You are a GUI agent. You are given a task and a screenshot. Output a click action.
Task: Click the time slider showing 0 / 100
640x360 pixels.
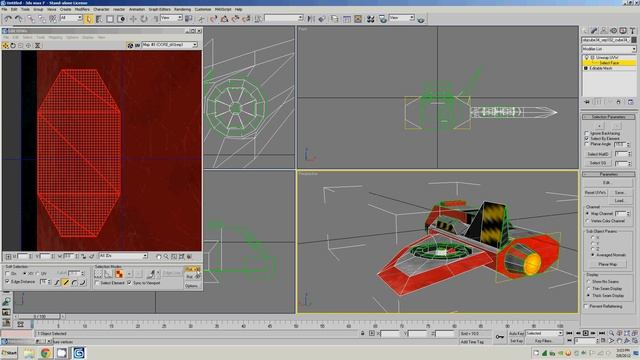pyautogui.click(x=40, y=316)
